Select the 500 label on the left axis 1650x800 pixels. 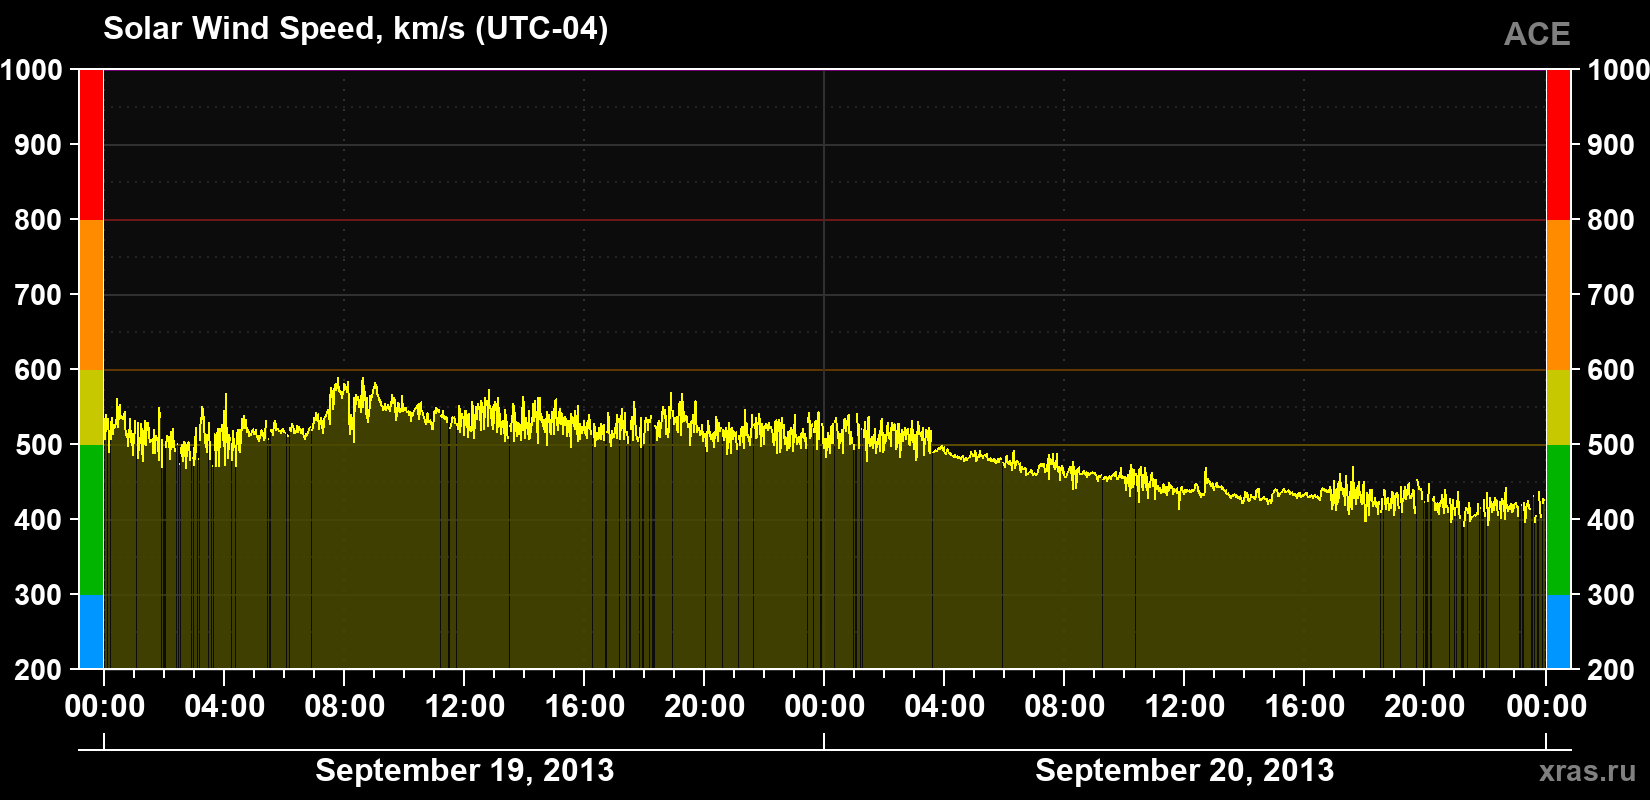(39, 445)
